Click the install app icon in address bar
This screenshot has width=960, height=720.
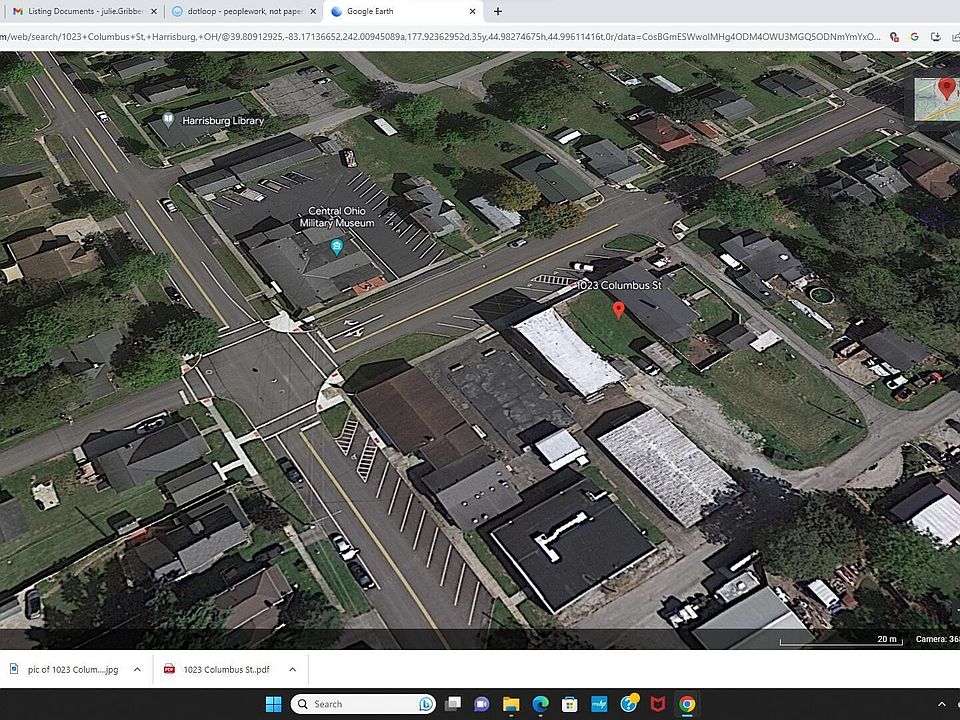coord(936,37)
